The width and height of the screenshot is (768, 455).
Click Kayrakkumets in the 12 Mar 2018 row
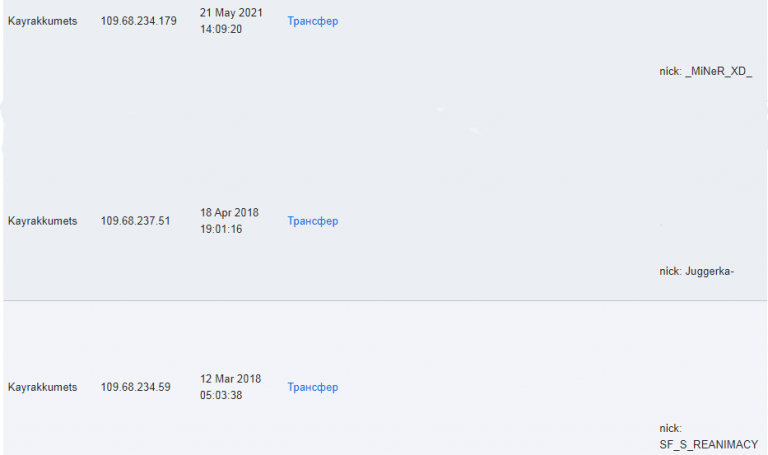[43, 387]
